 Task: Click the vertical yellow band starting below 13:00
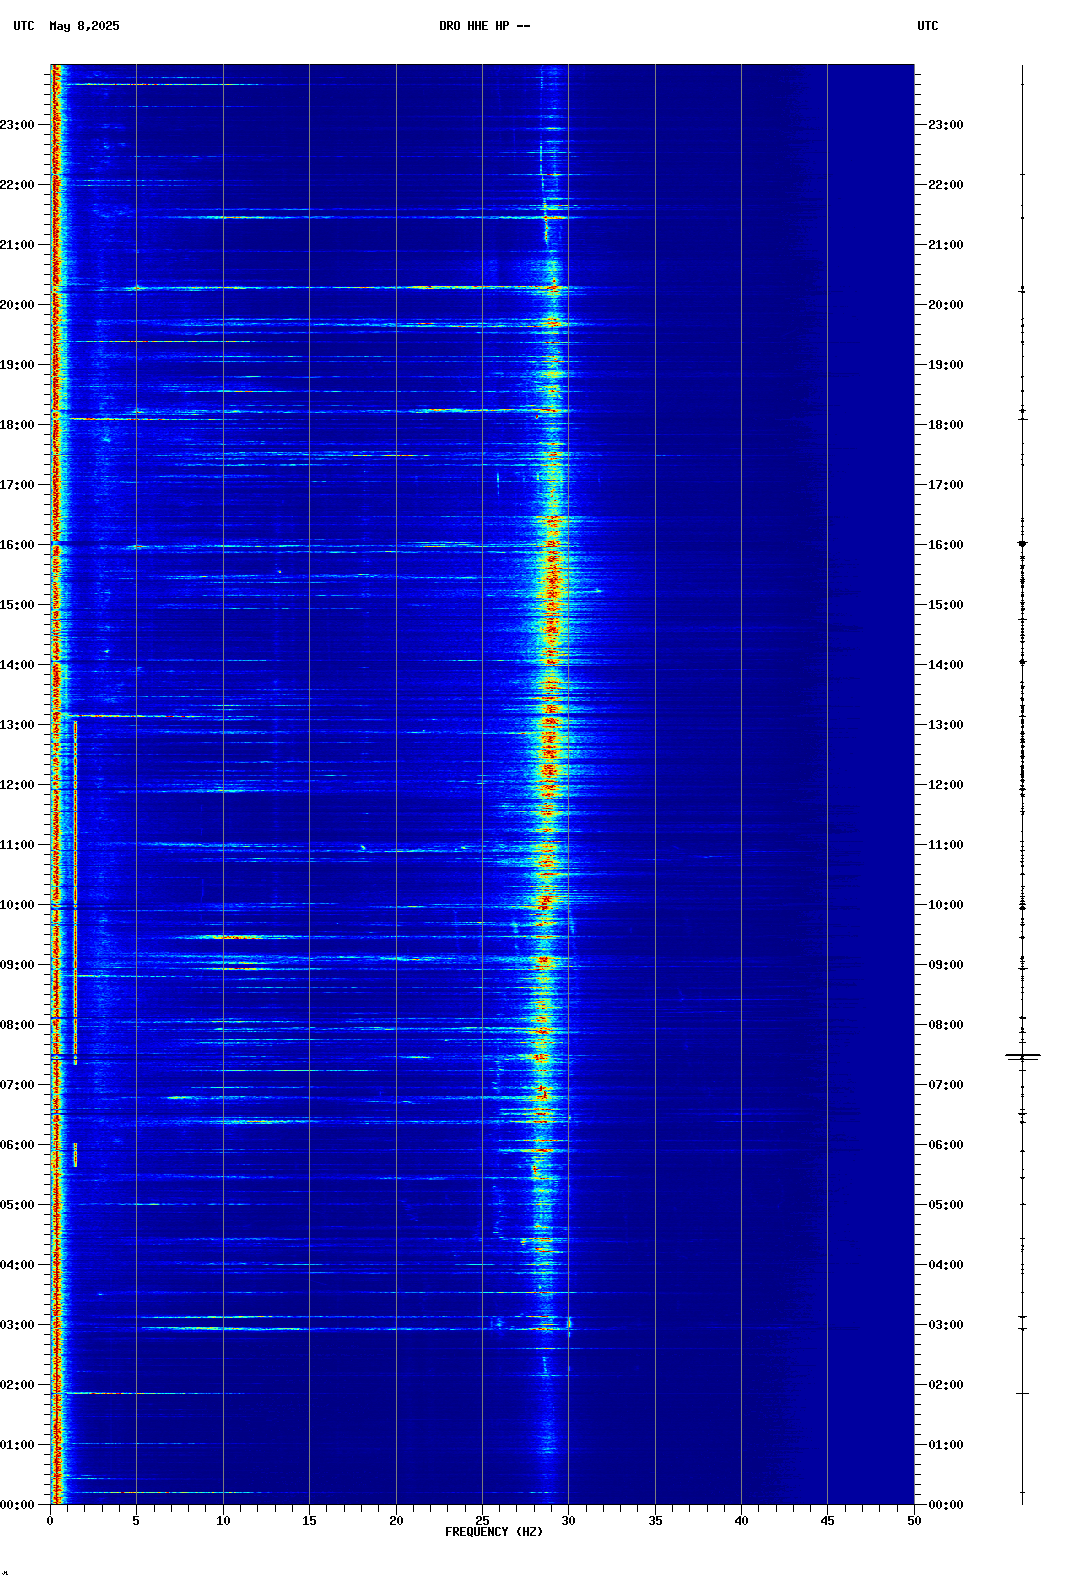(x=75, y=892)
